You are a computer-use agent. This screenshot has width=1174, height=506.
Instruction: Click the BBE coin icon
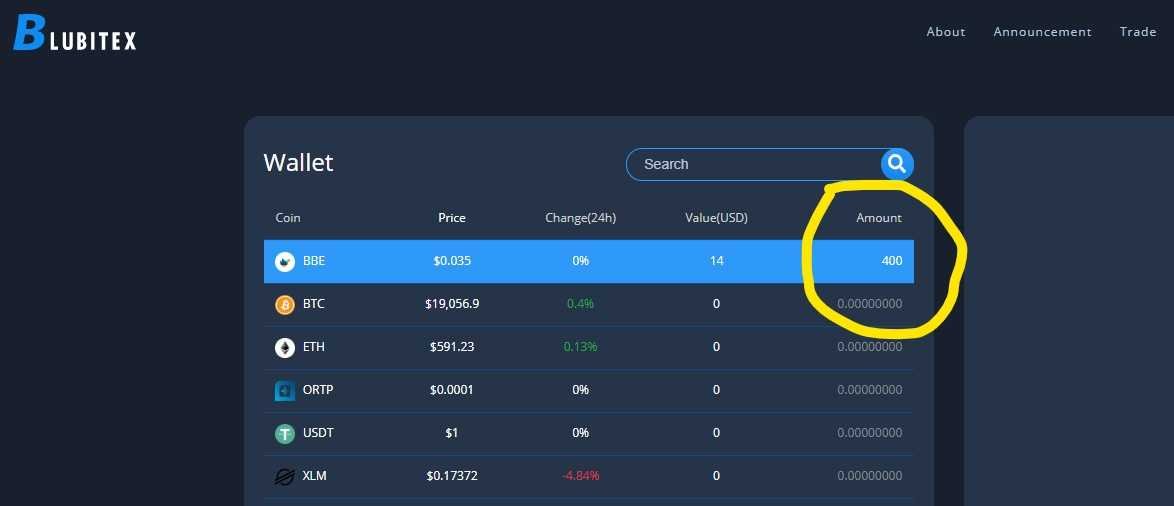click(285, 261)
